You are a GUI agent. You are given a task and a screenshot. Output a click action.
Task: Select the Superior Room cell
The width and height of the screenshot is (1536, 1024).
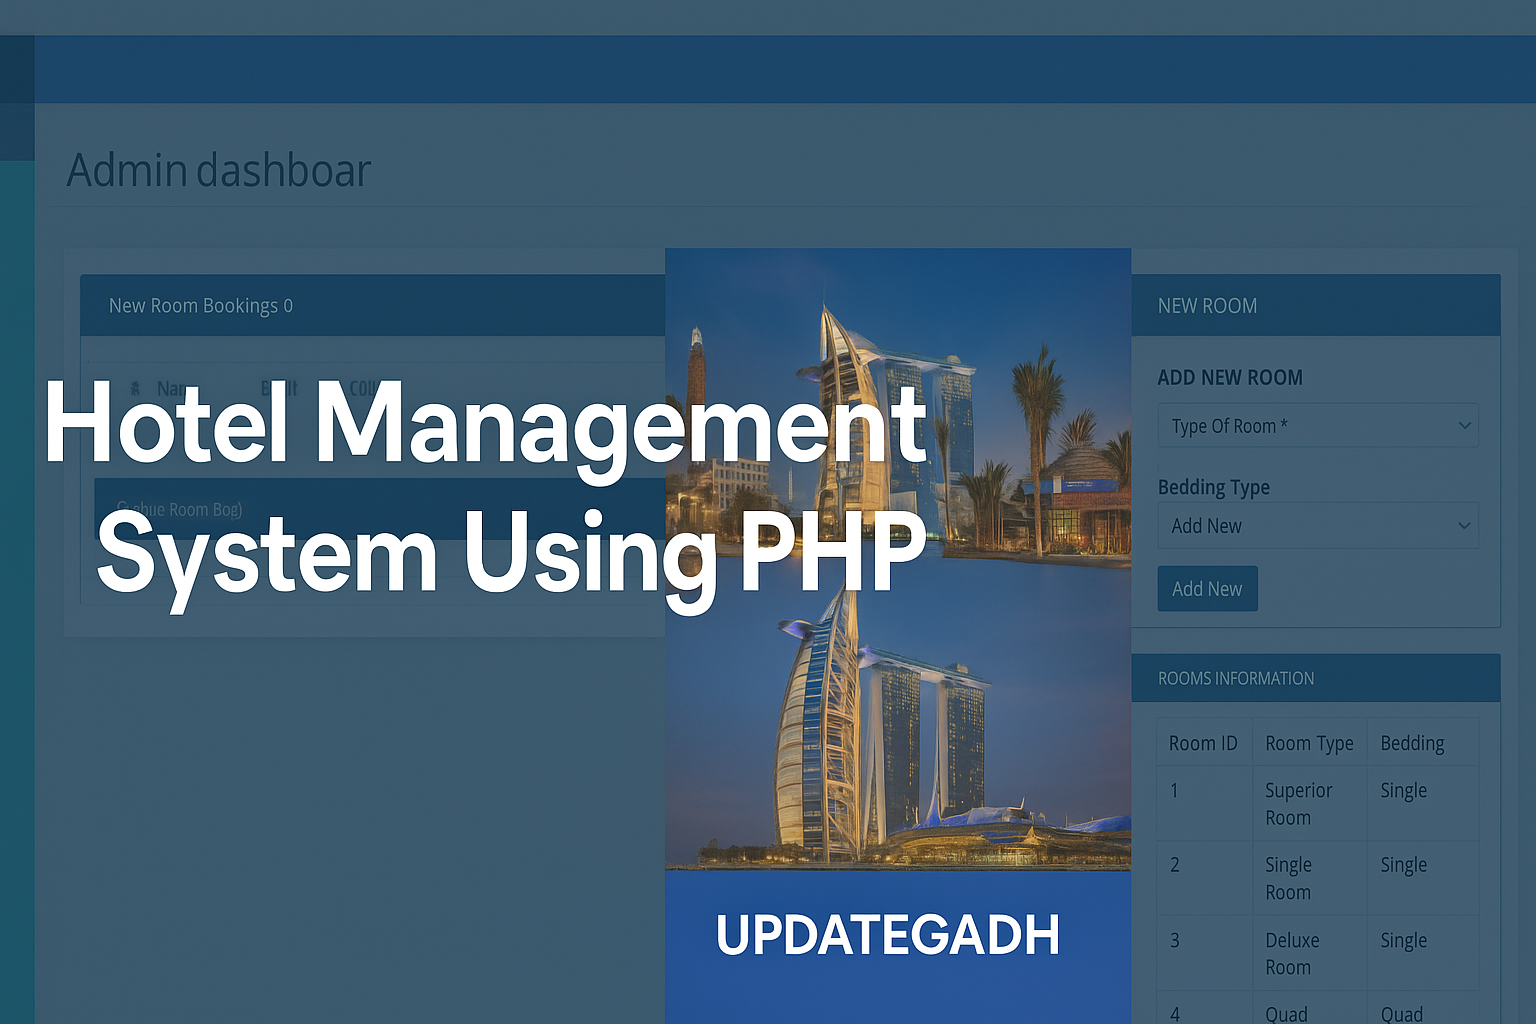click(x=1309, y=804)
